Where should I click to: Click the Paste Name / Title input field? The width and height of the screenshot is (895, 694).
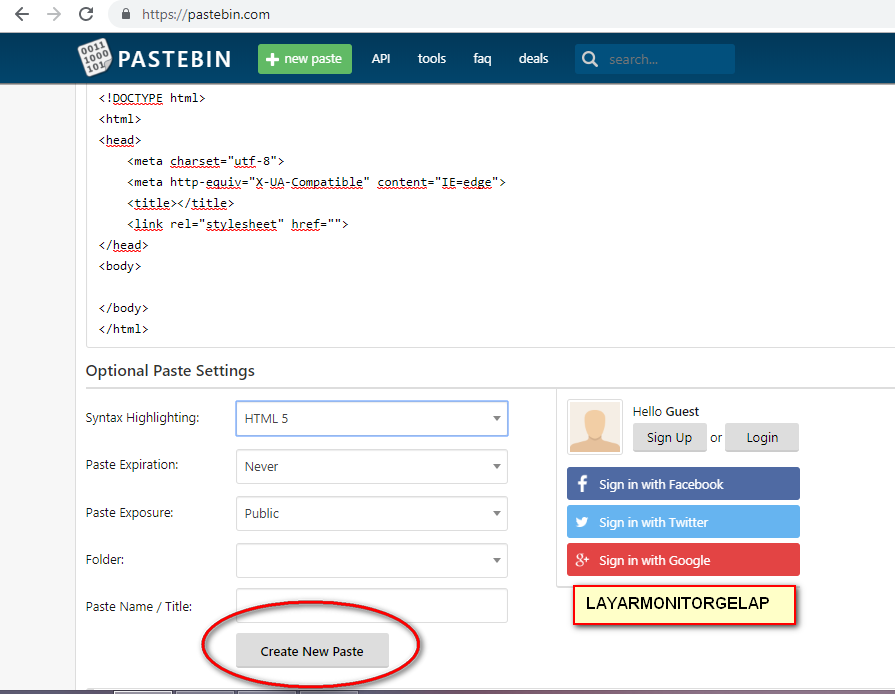coord(371,606)
